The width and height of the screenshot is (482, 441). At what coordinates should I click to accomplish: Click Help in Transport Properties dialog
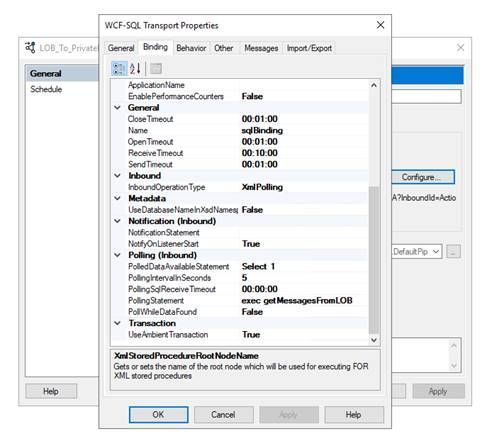coord(354,415)
